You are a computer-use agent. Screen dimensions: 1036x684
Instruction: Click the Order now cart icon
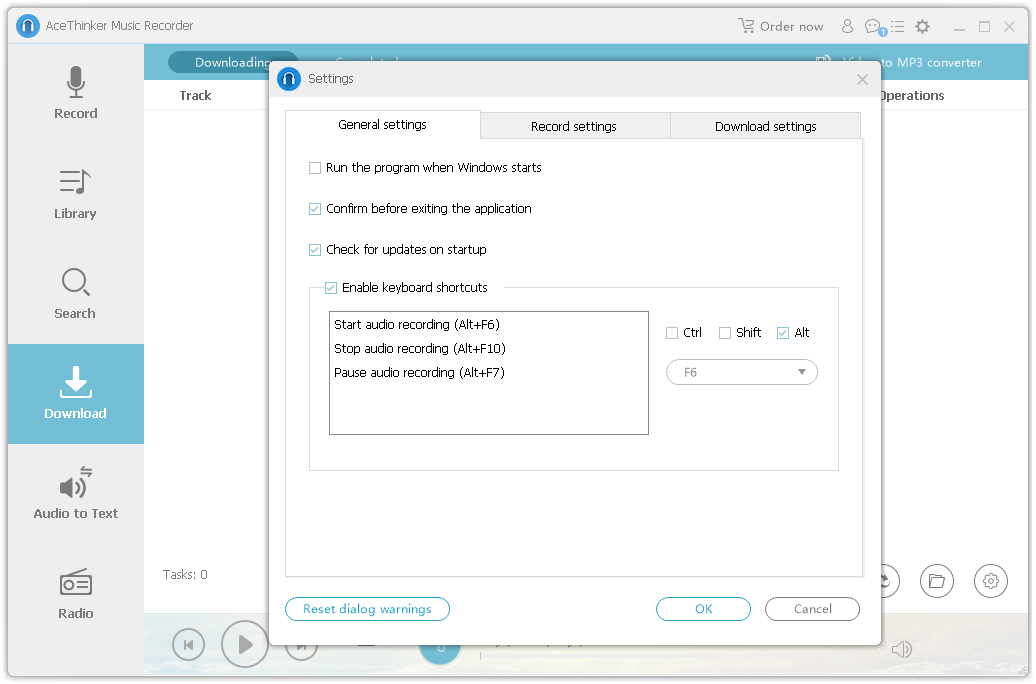click(746, 26)
